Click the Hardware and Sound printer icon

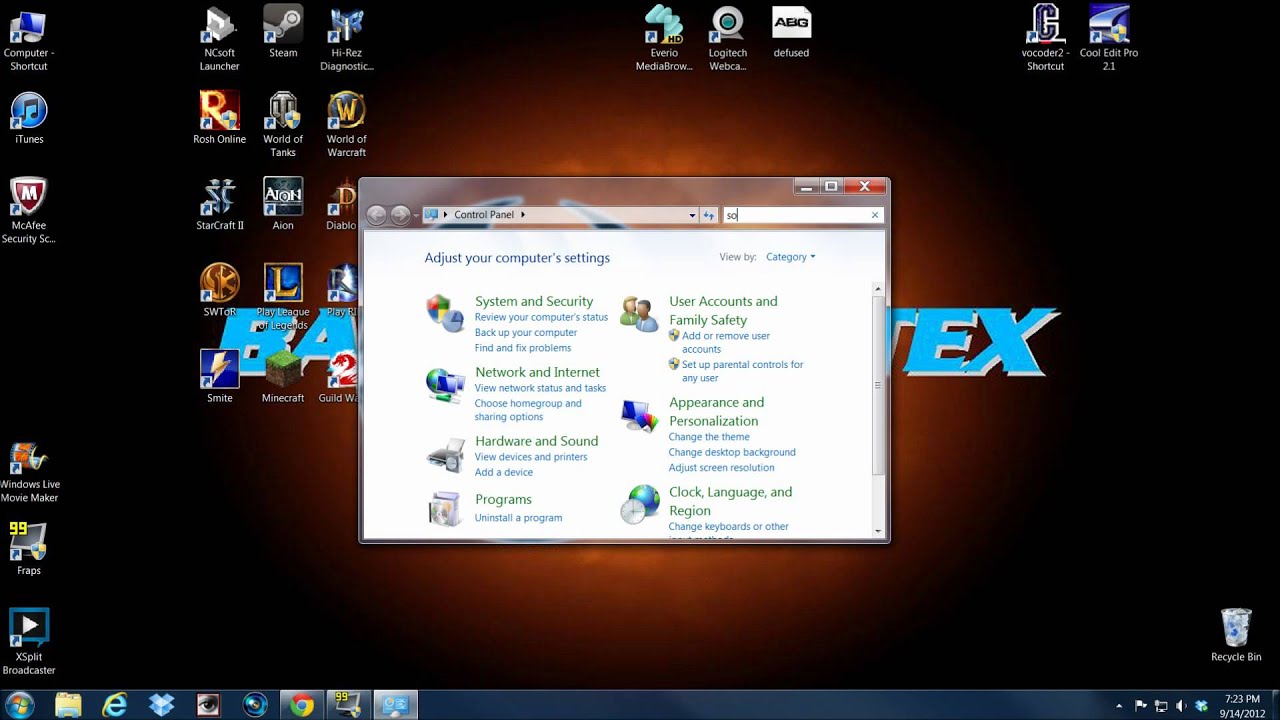point(445,455)
